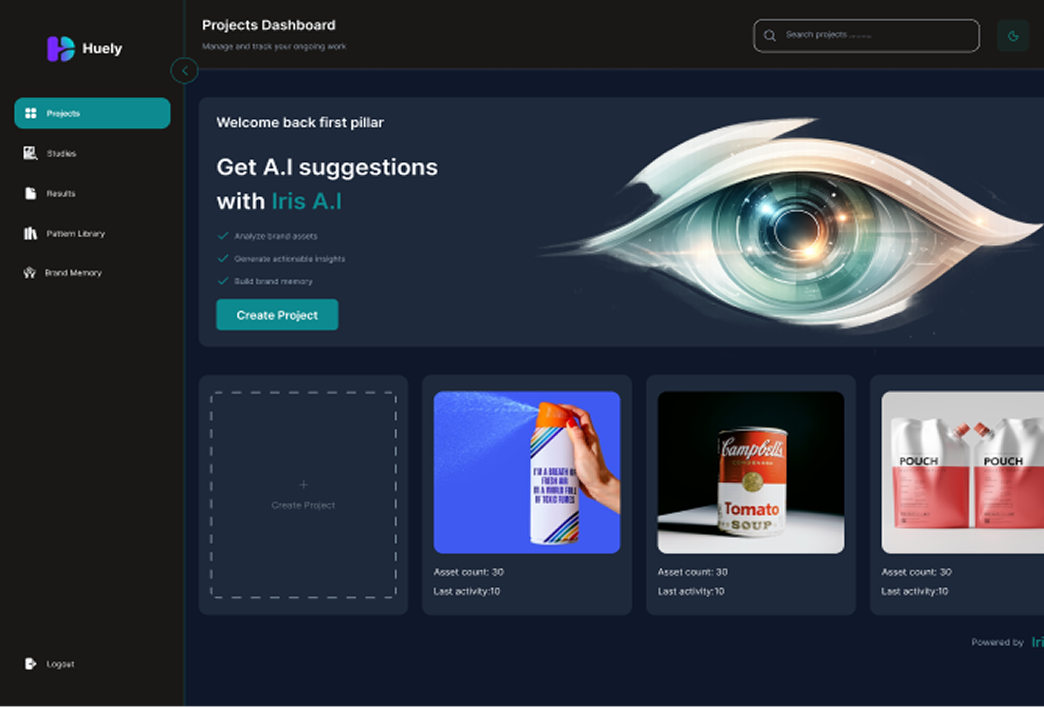Click the Analyze brand assets checkmark
1044x708 pixels.
223,236
